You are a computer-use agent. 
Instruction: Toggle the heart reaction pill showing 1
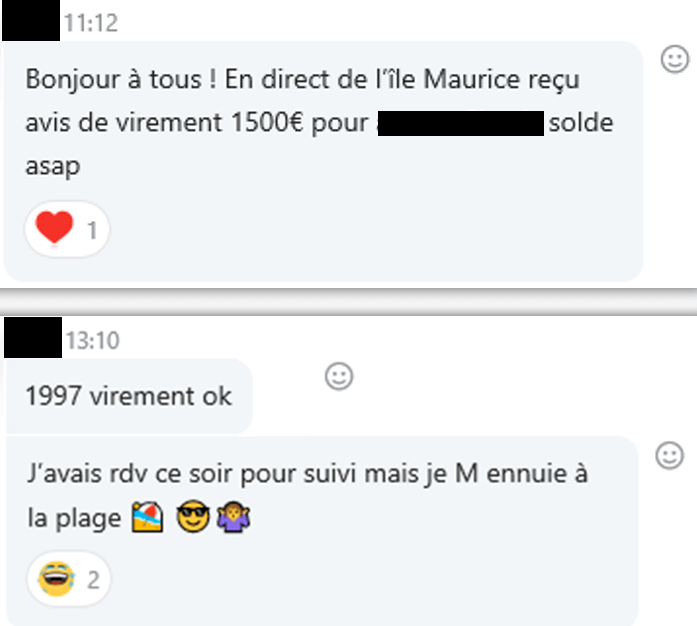click(x=67, y=229)
